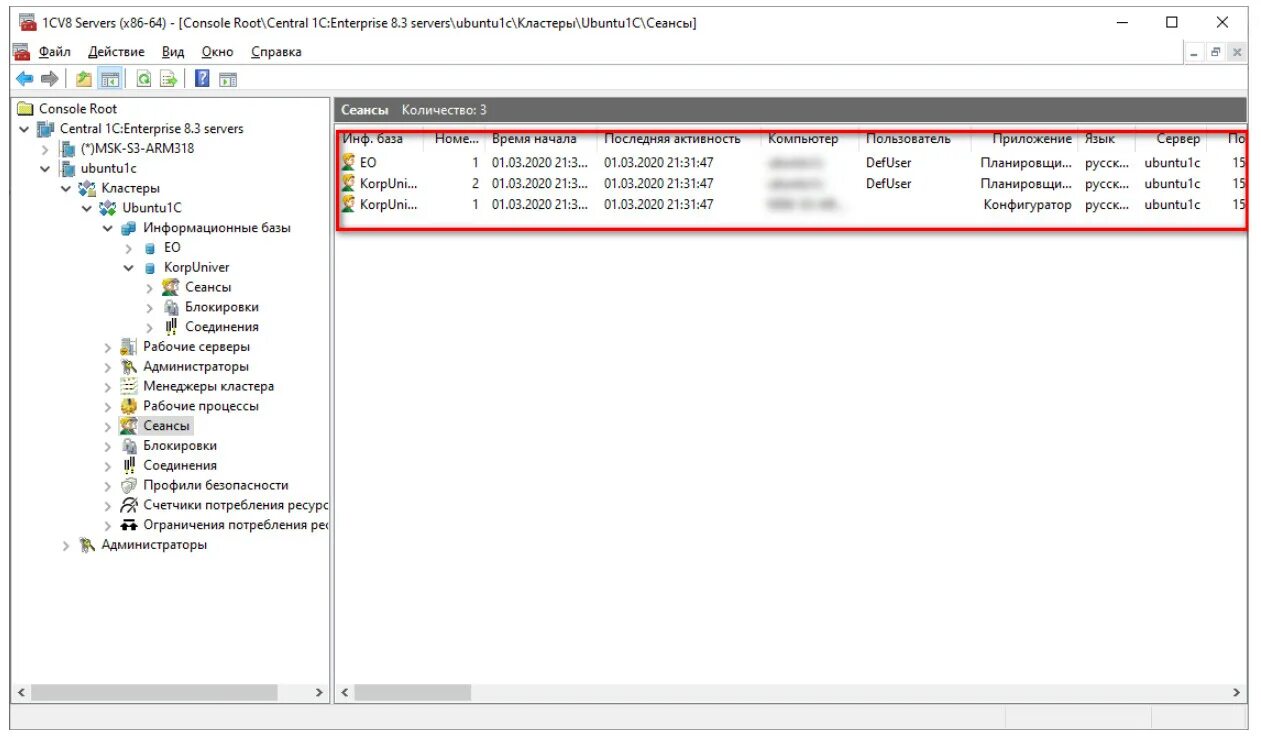
Task: Collapse the ubuntu1c server node
Action: tap(45, 169)
